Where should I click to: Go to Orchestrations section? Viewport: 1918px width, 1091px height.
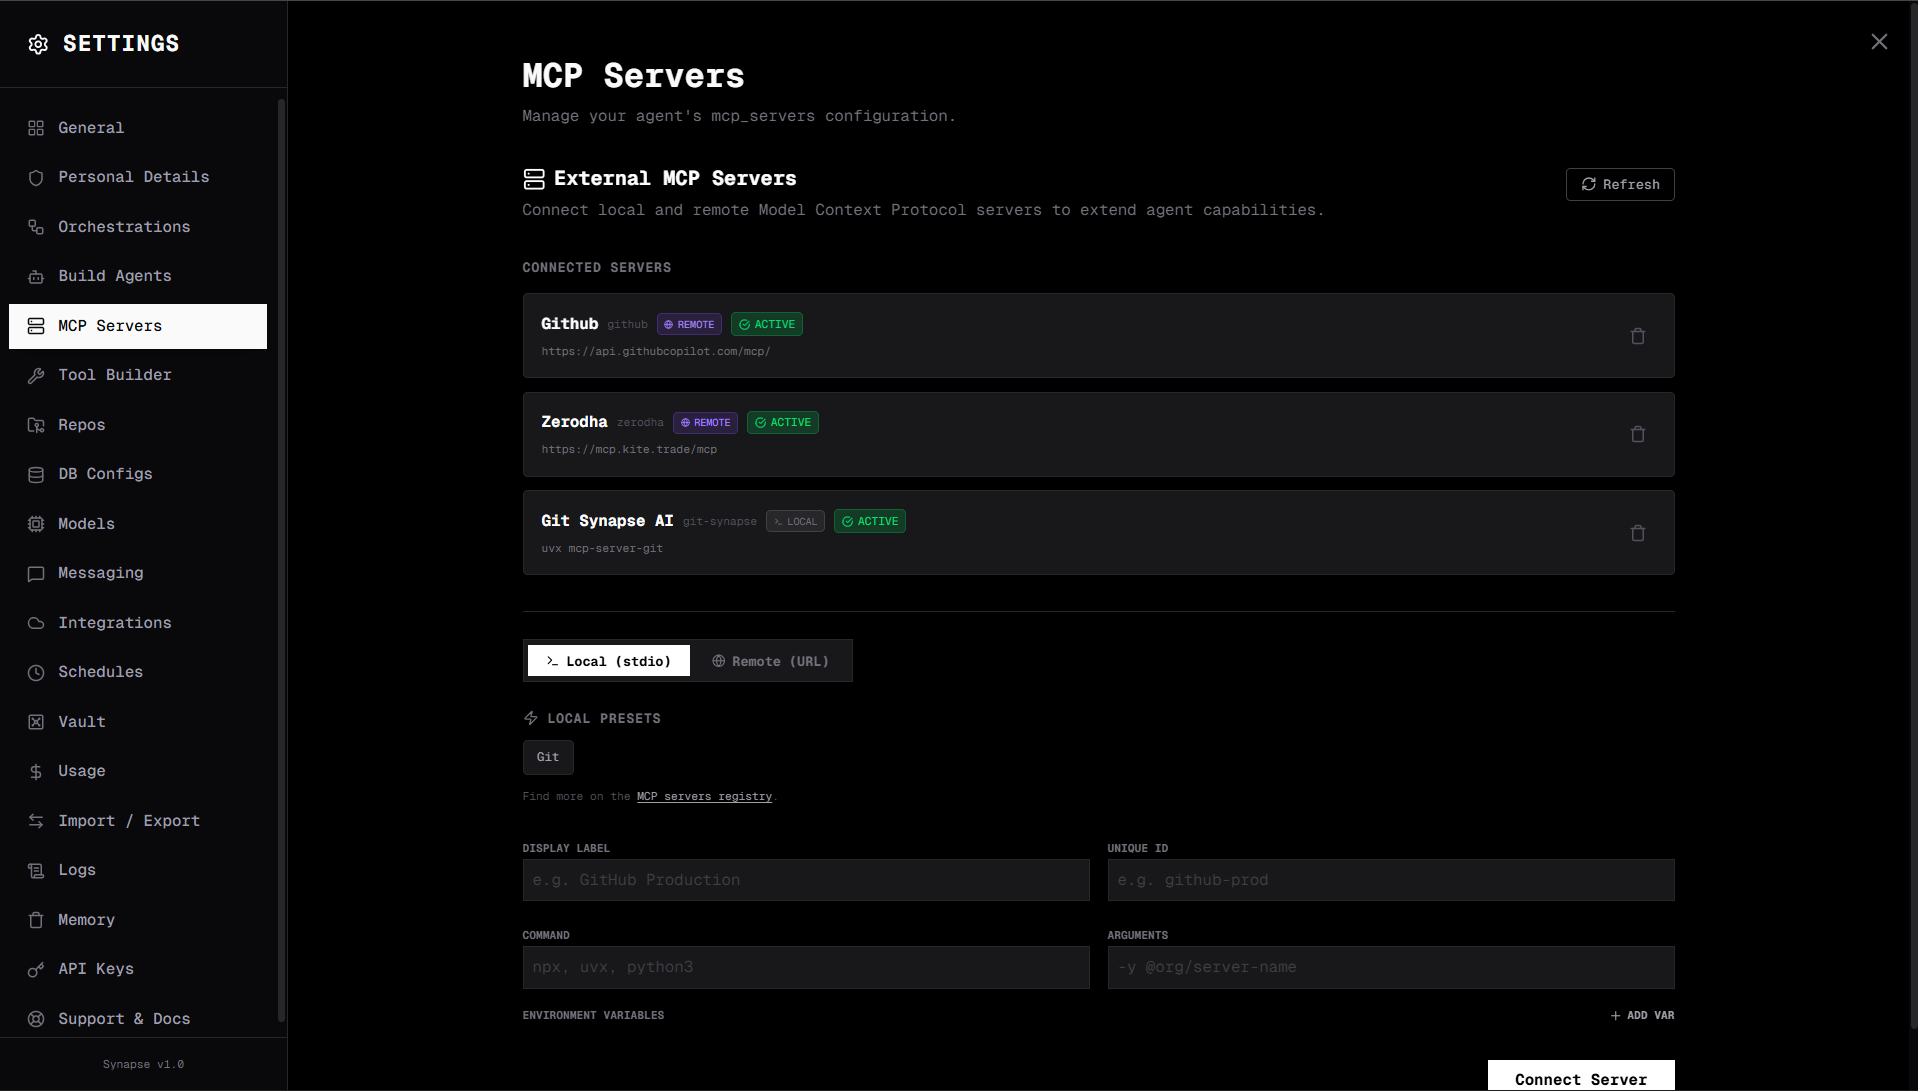138,227
